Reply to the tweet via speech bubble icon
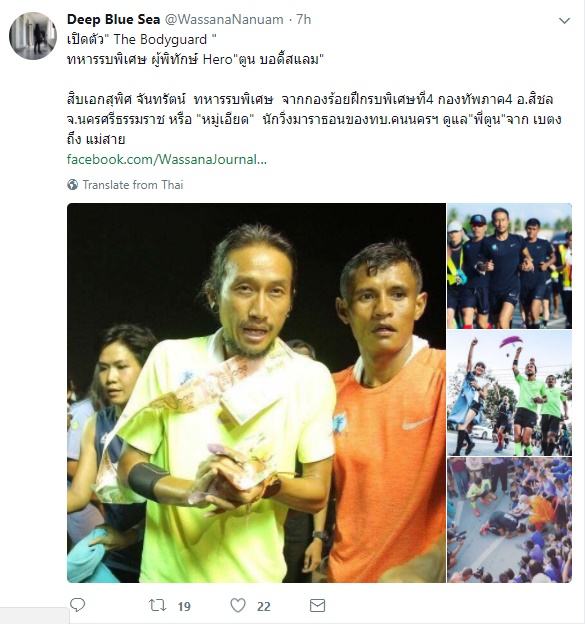The height and width of the screenshot is (624, 585). (77, 605)
